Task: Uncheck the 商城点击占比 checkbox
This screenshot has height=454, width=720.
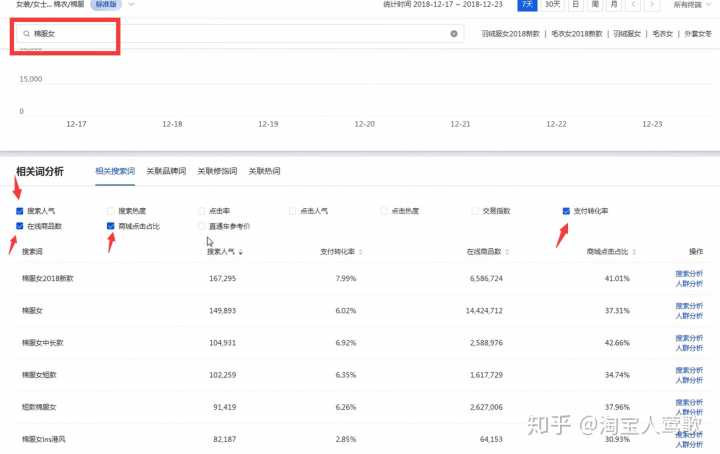Action: click(111, 226)
